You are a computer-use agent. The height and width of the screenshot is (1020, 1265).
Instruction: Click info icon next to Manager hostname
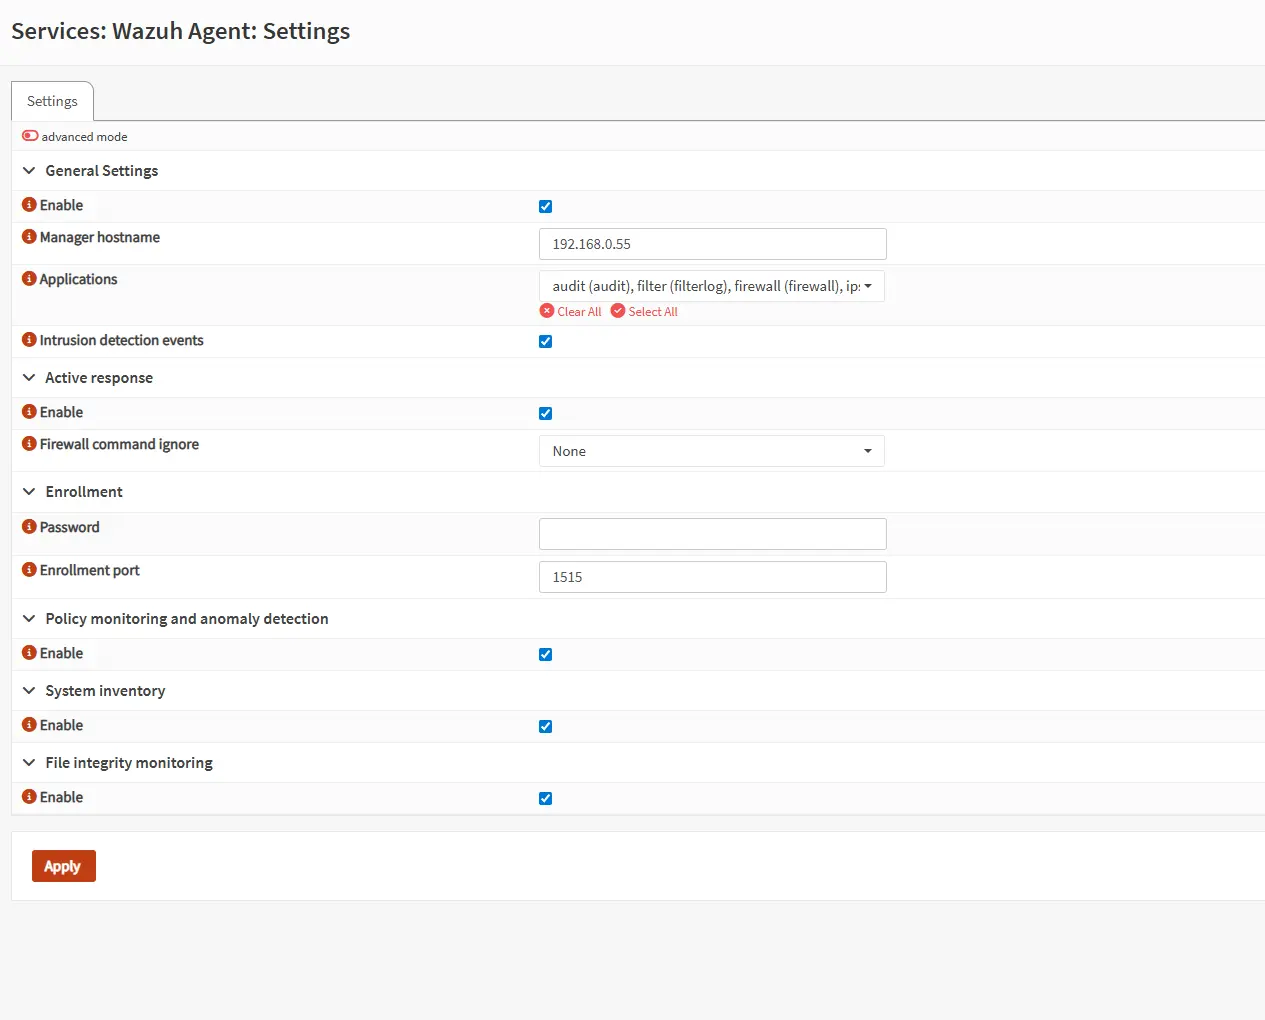point(29,237)
